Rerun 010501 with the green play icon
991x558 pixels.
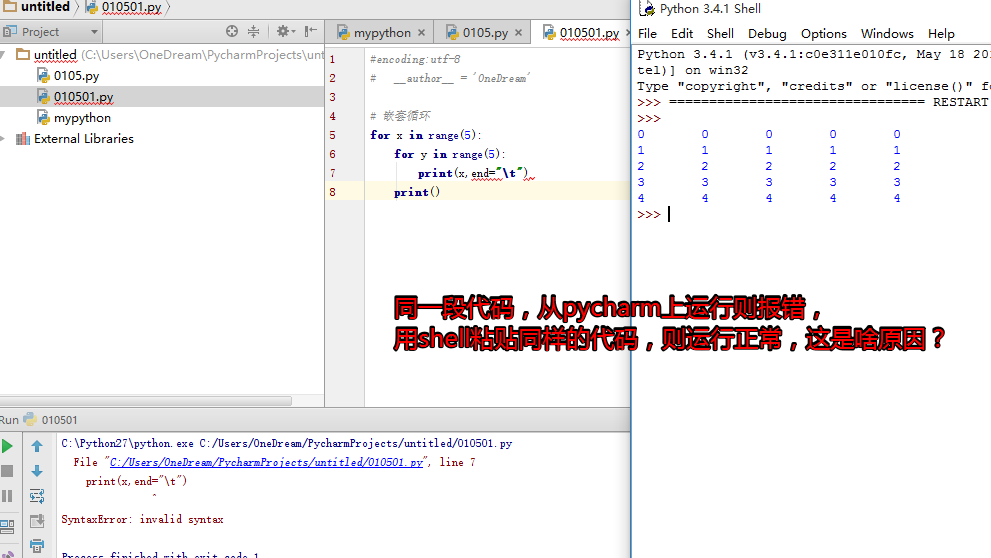coord(8,446)
